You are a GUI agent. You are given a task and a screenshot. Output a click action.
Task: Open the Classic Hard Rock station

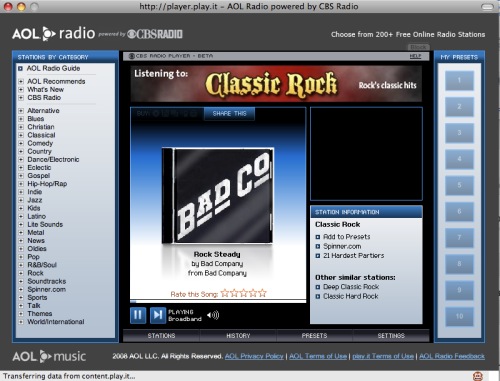tap(351, 296)
